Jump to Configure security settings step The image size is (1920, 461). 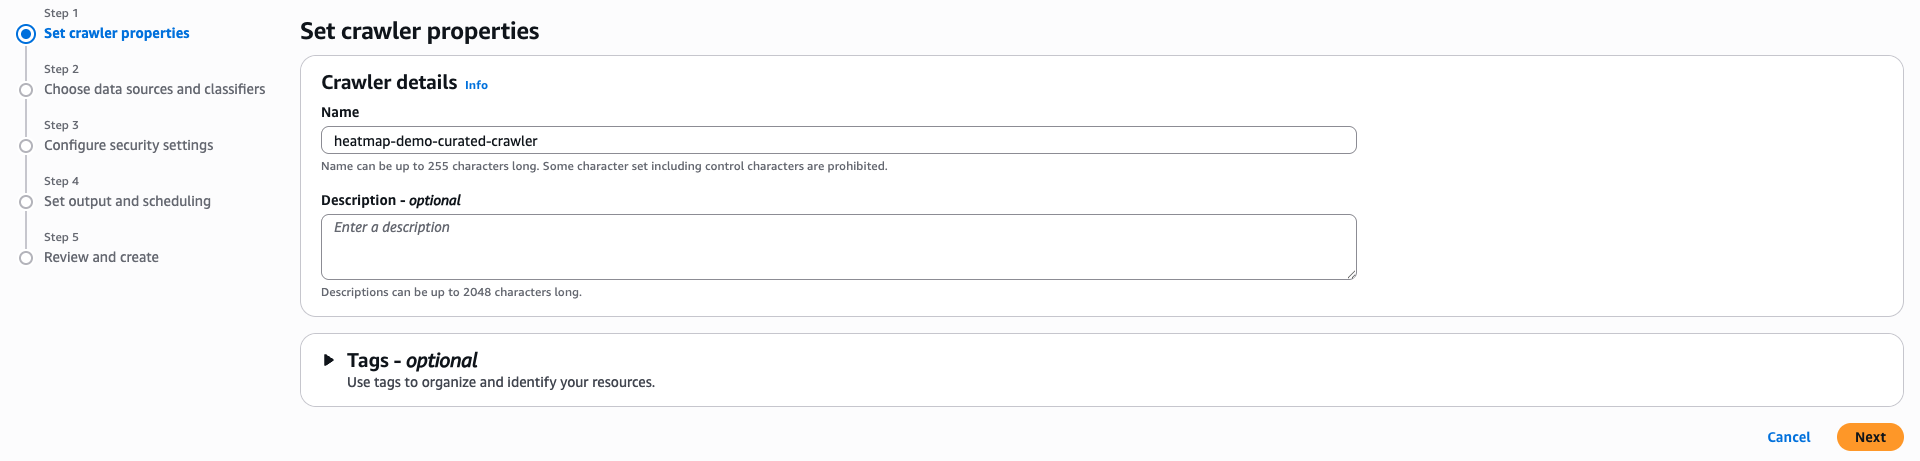coord(128,145)
